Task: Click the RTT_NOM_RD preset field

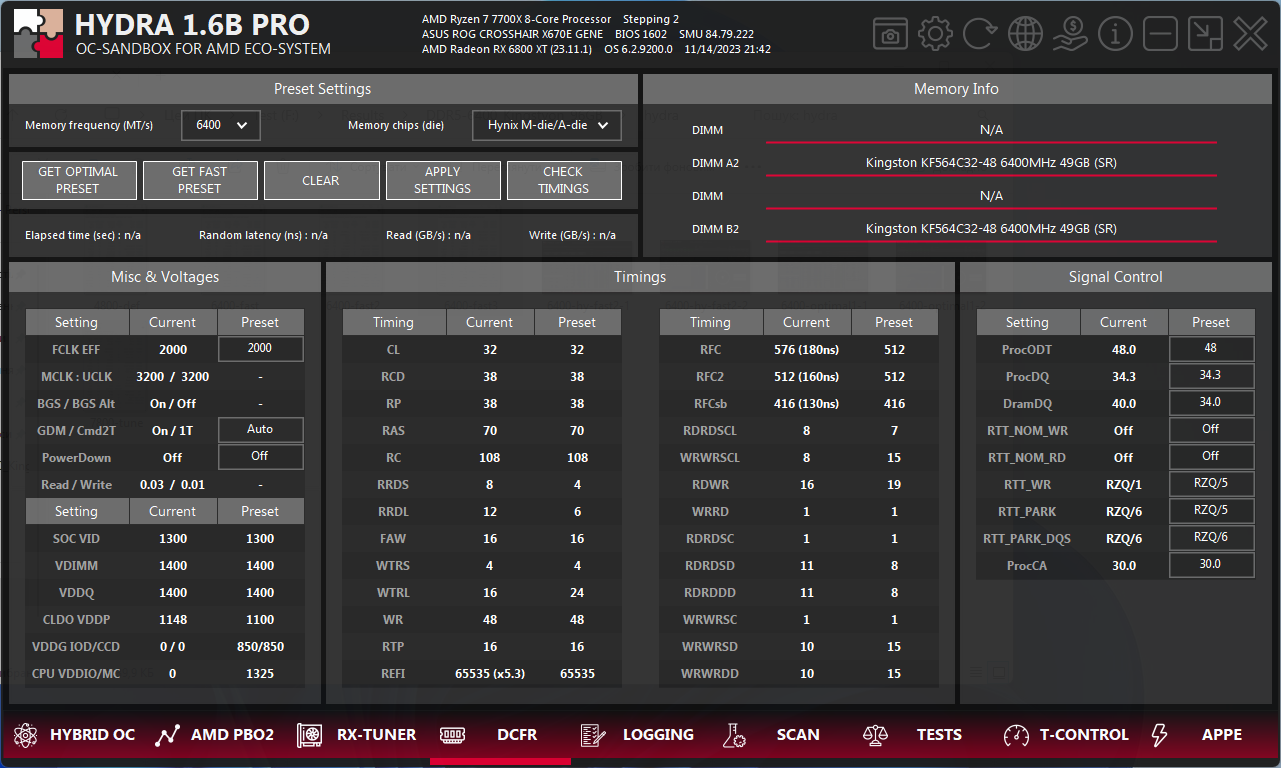Action: tap(1211, 457)
